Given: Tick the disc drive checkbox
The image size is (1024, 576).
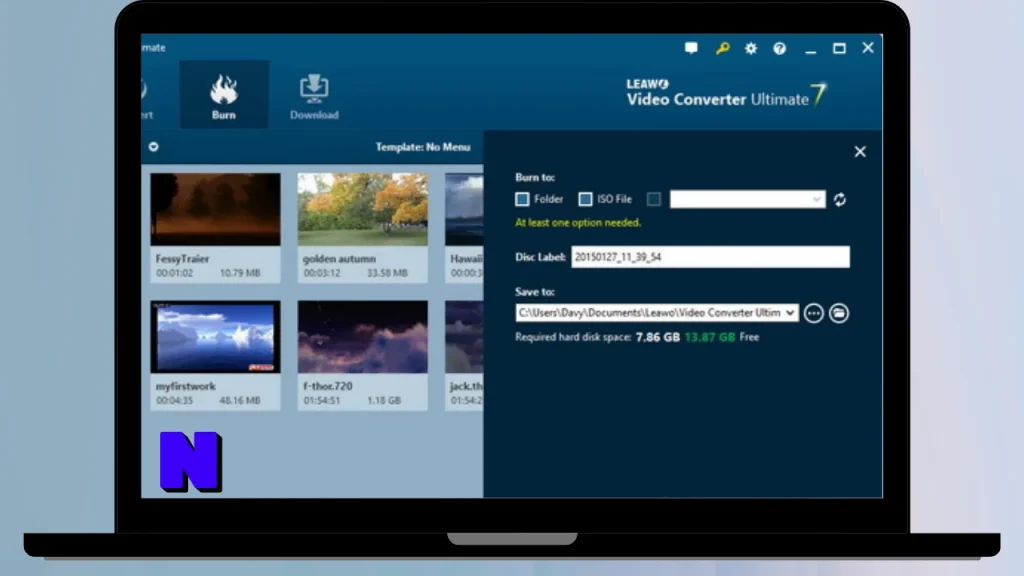Looking at the screenshot, I should (654, 199).
